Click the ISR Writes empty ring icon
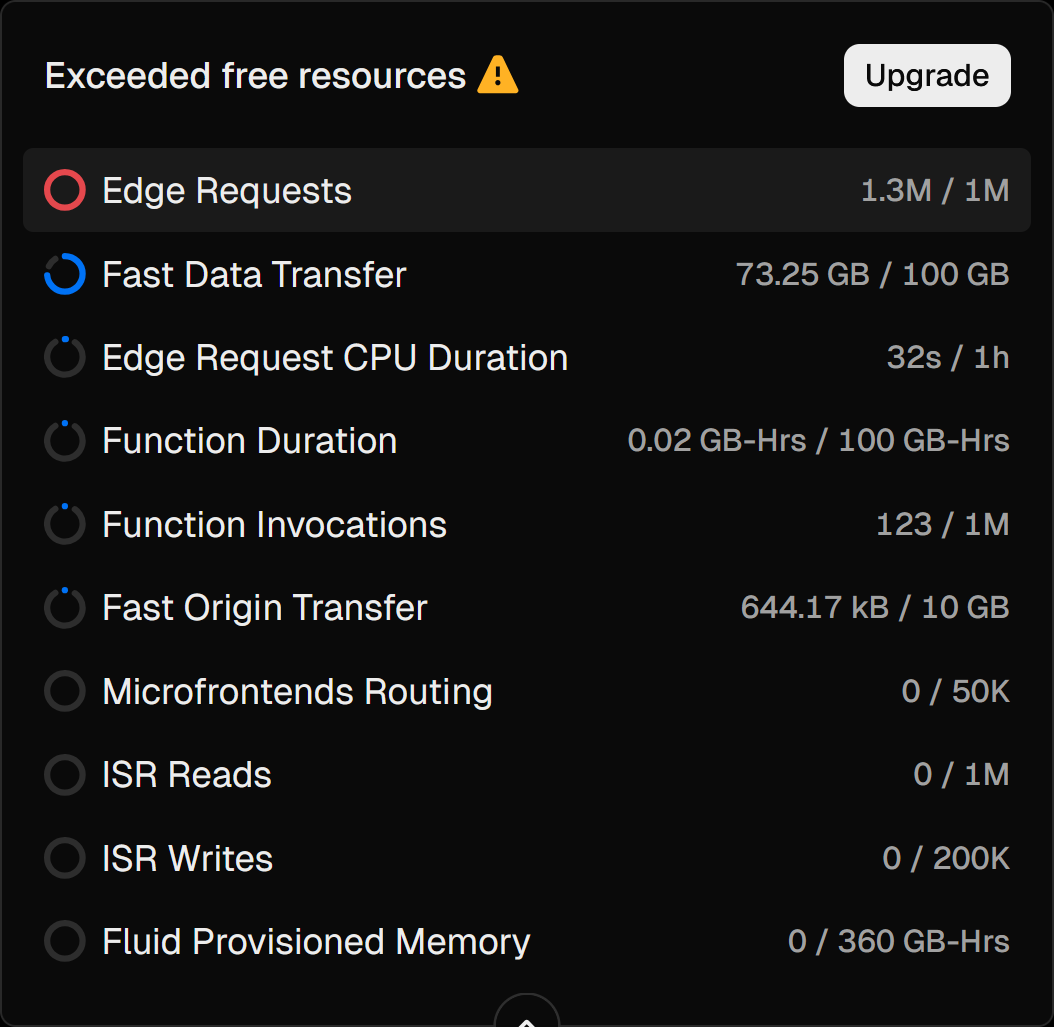The image size is (1054, 1027). 65,858
